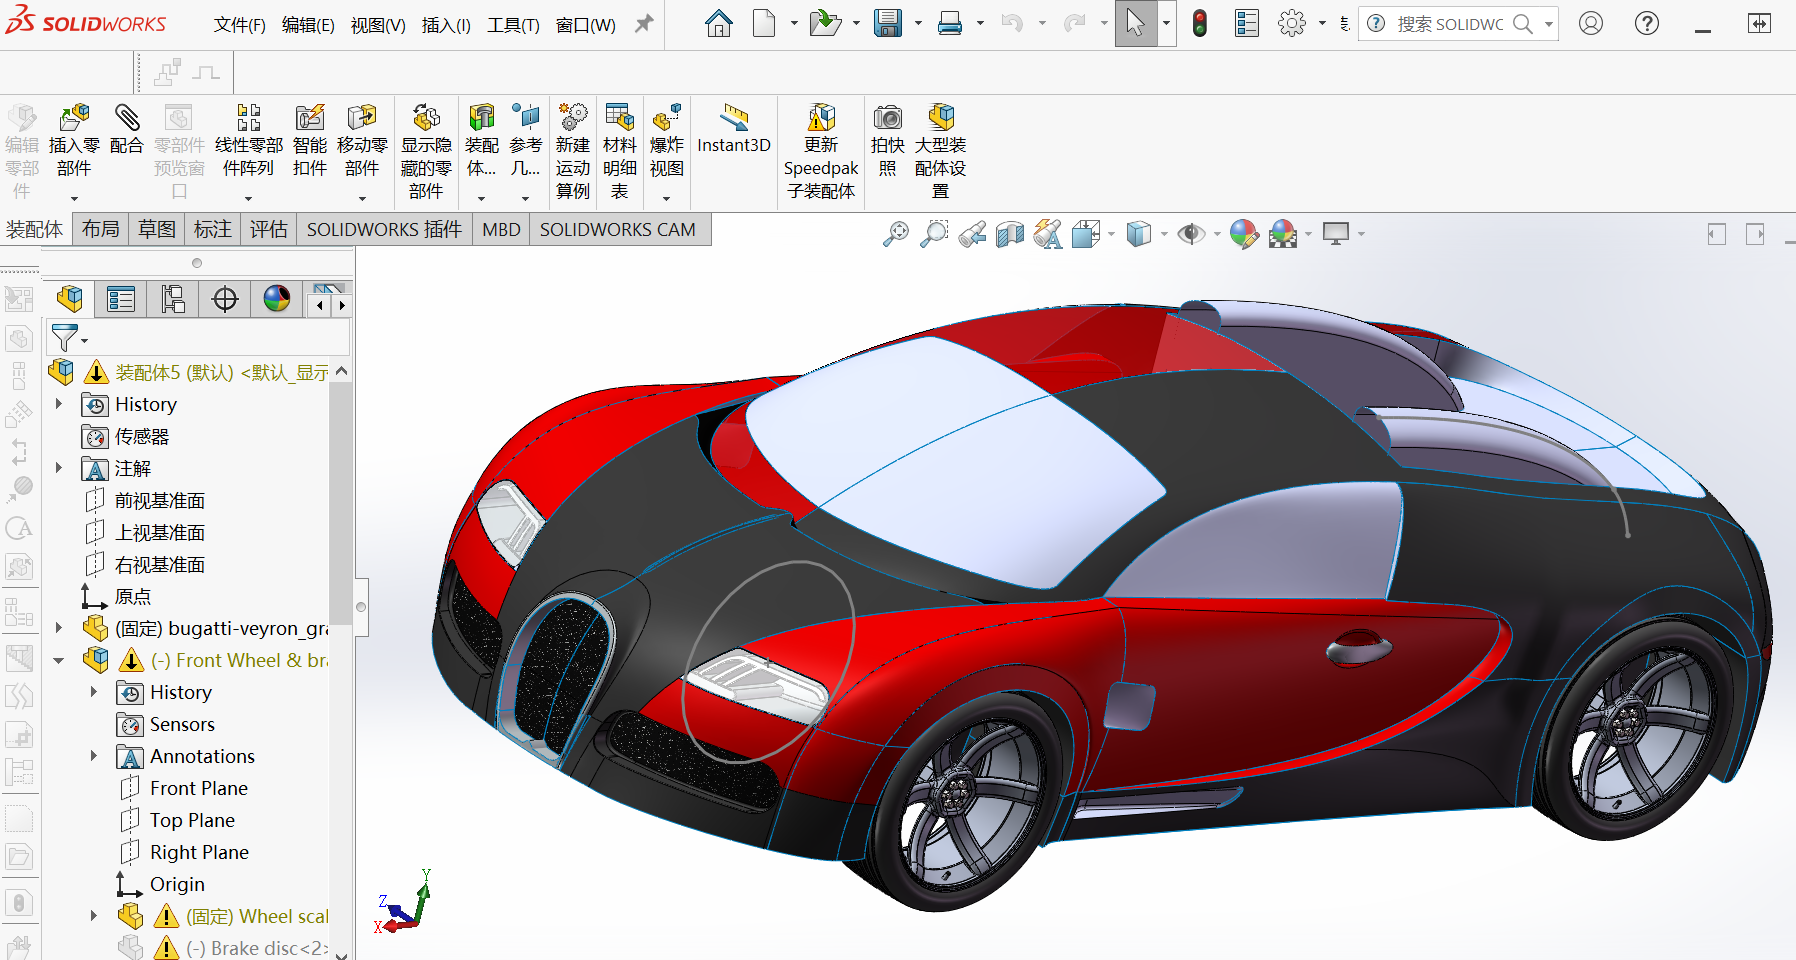Take a snapshot with the 拍快照 tool
The width and height of the screenshot is (1796, 960).
click(888, 140)
